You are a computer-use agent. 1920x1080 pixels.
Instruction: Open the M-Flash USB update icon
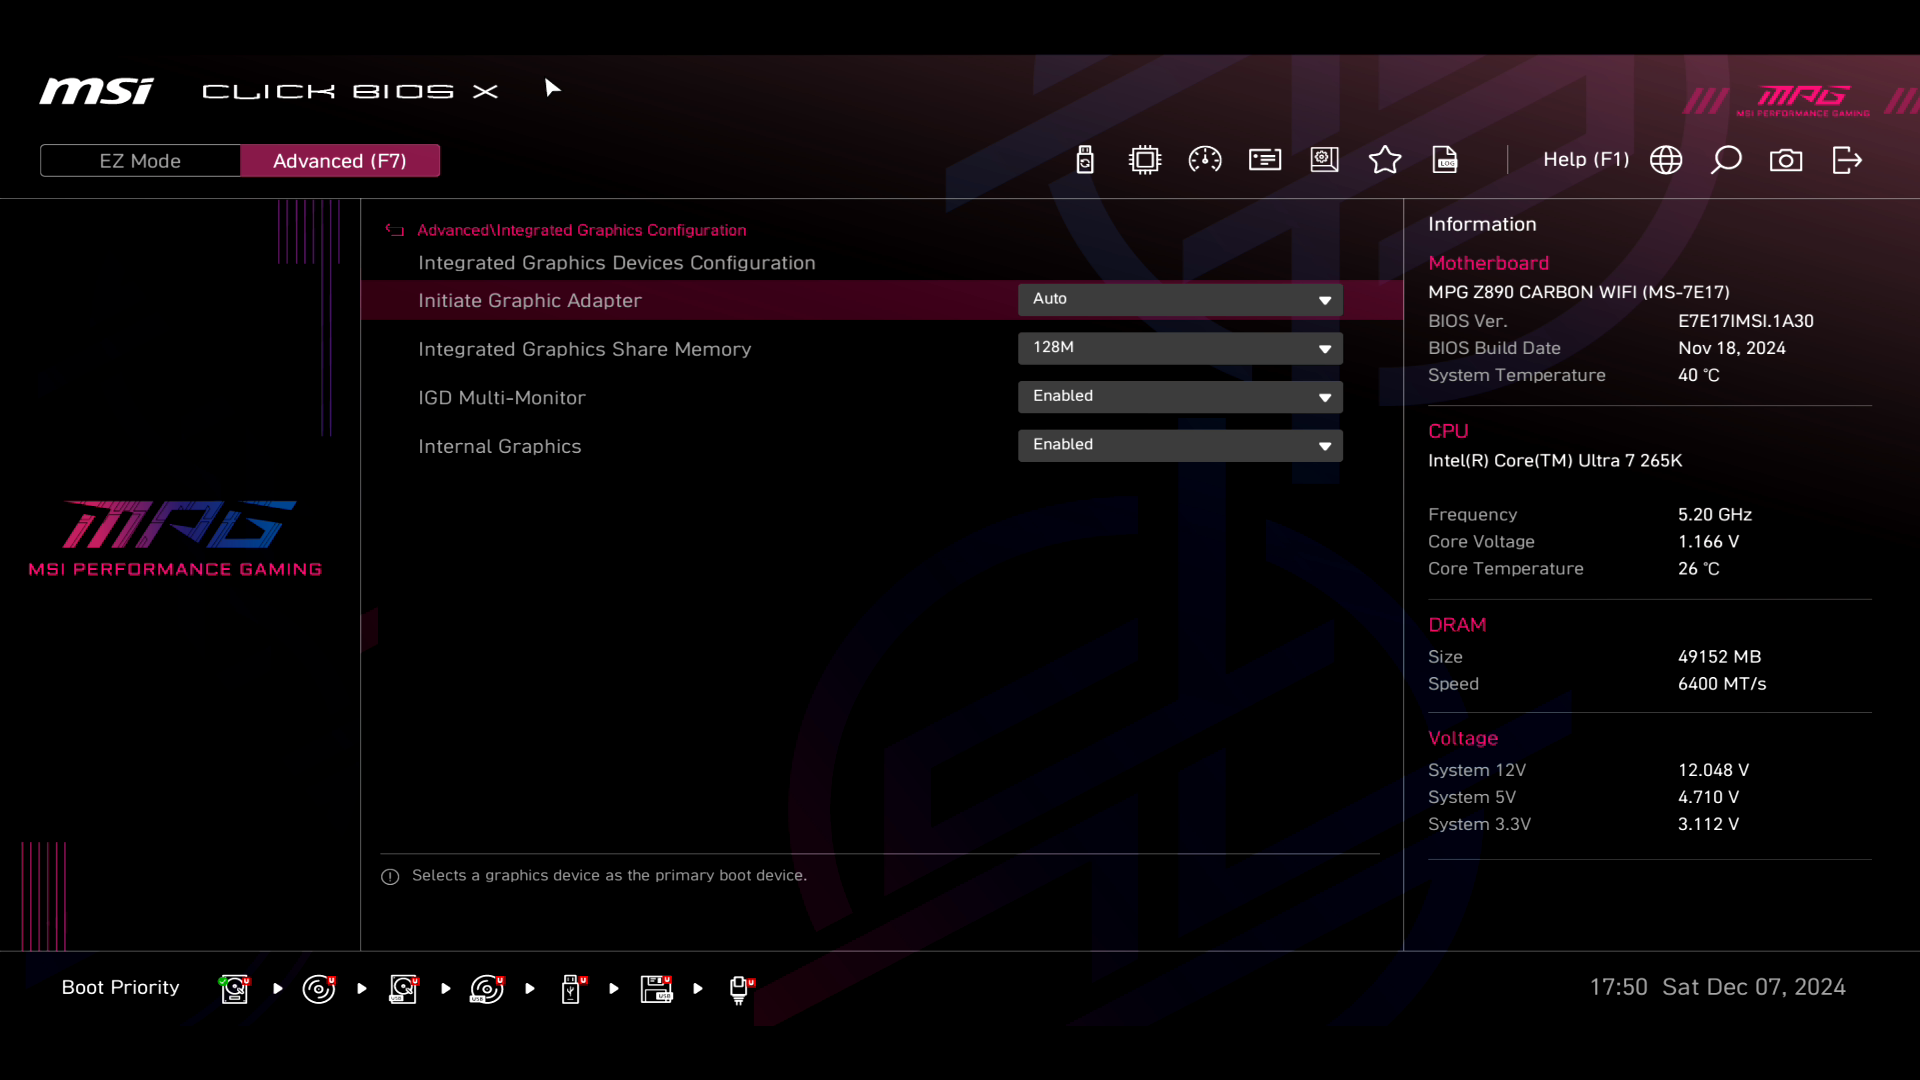[1085, 160]
